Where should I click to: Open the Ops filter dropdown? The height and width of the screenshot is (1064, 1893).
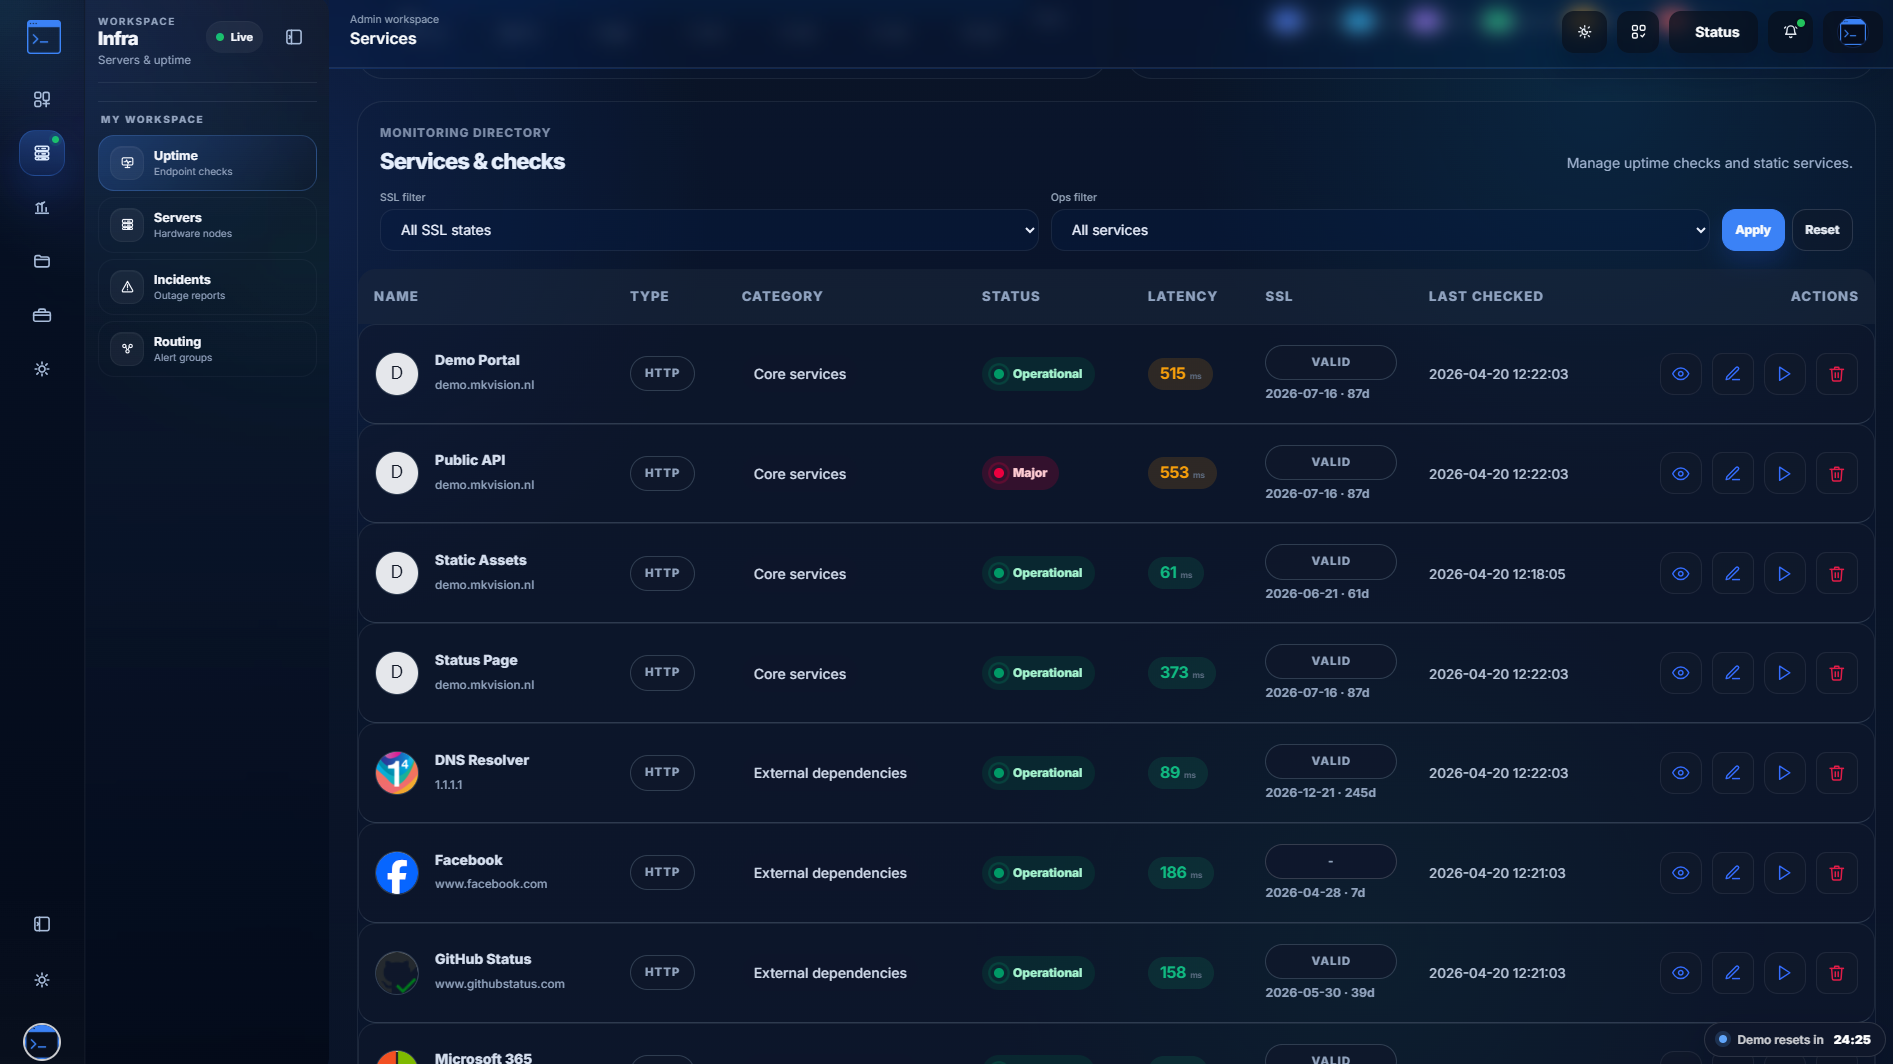(1380, 230)
